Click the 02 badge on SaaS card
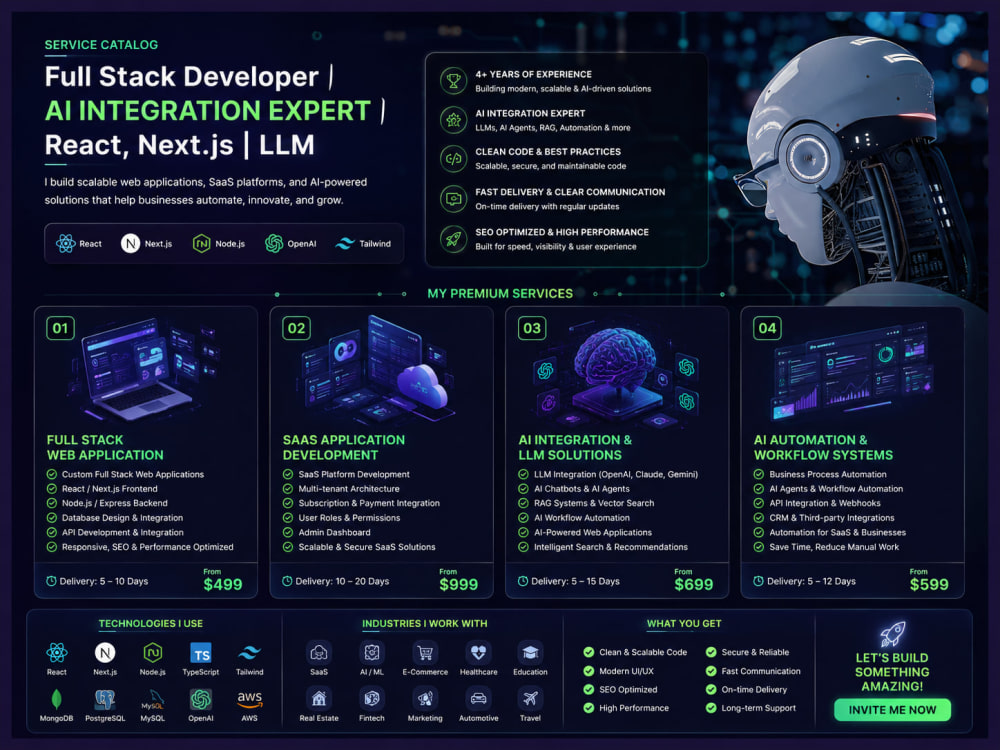The width and height of the screenshot is (1000, 750). (x=297, y=328)
